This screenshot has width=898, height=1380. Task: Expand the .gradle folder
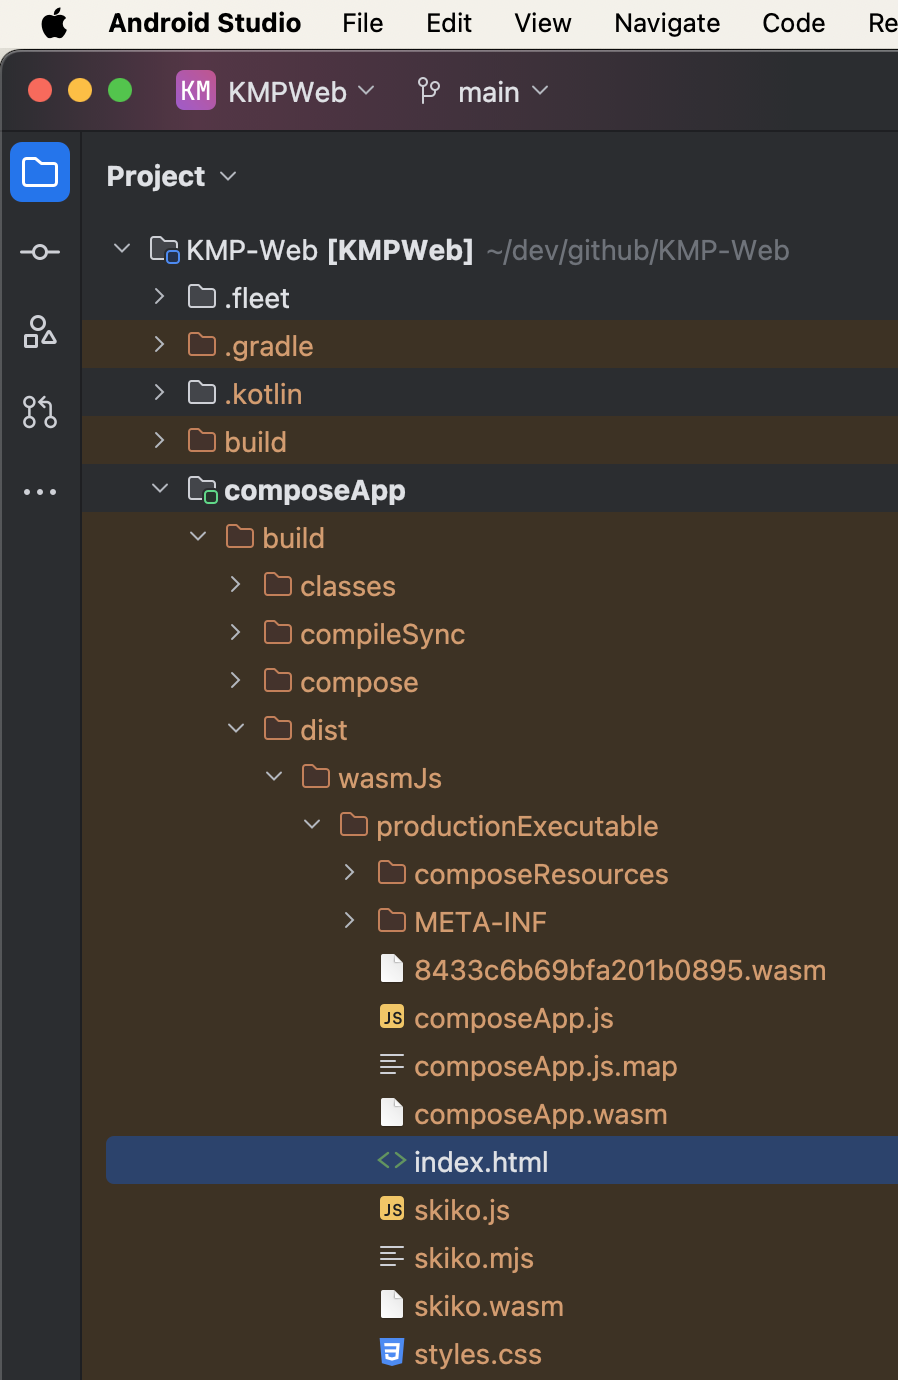[159, 344]
